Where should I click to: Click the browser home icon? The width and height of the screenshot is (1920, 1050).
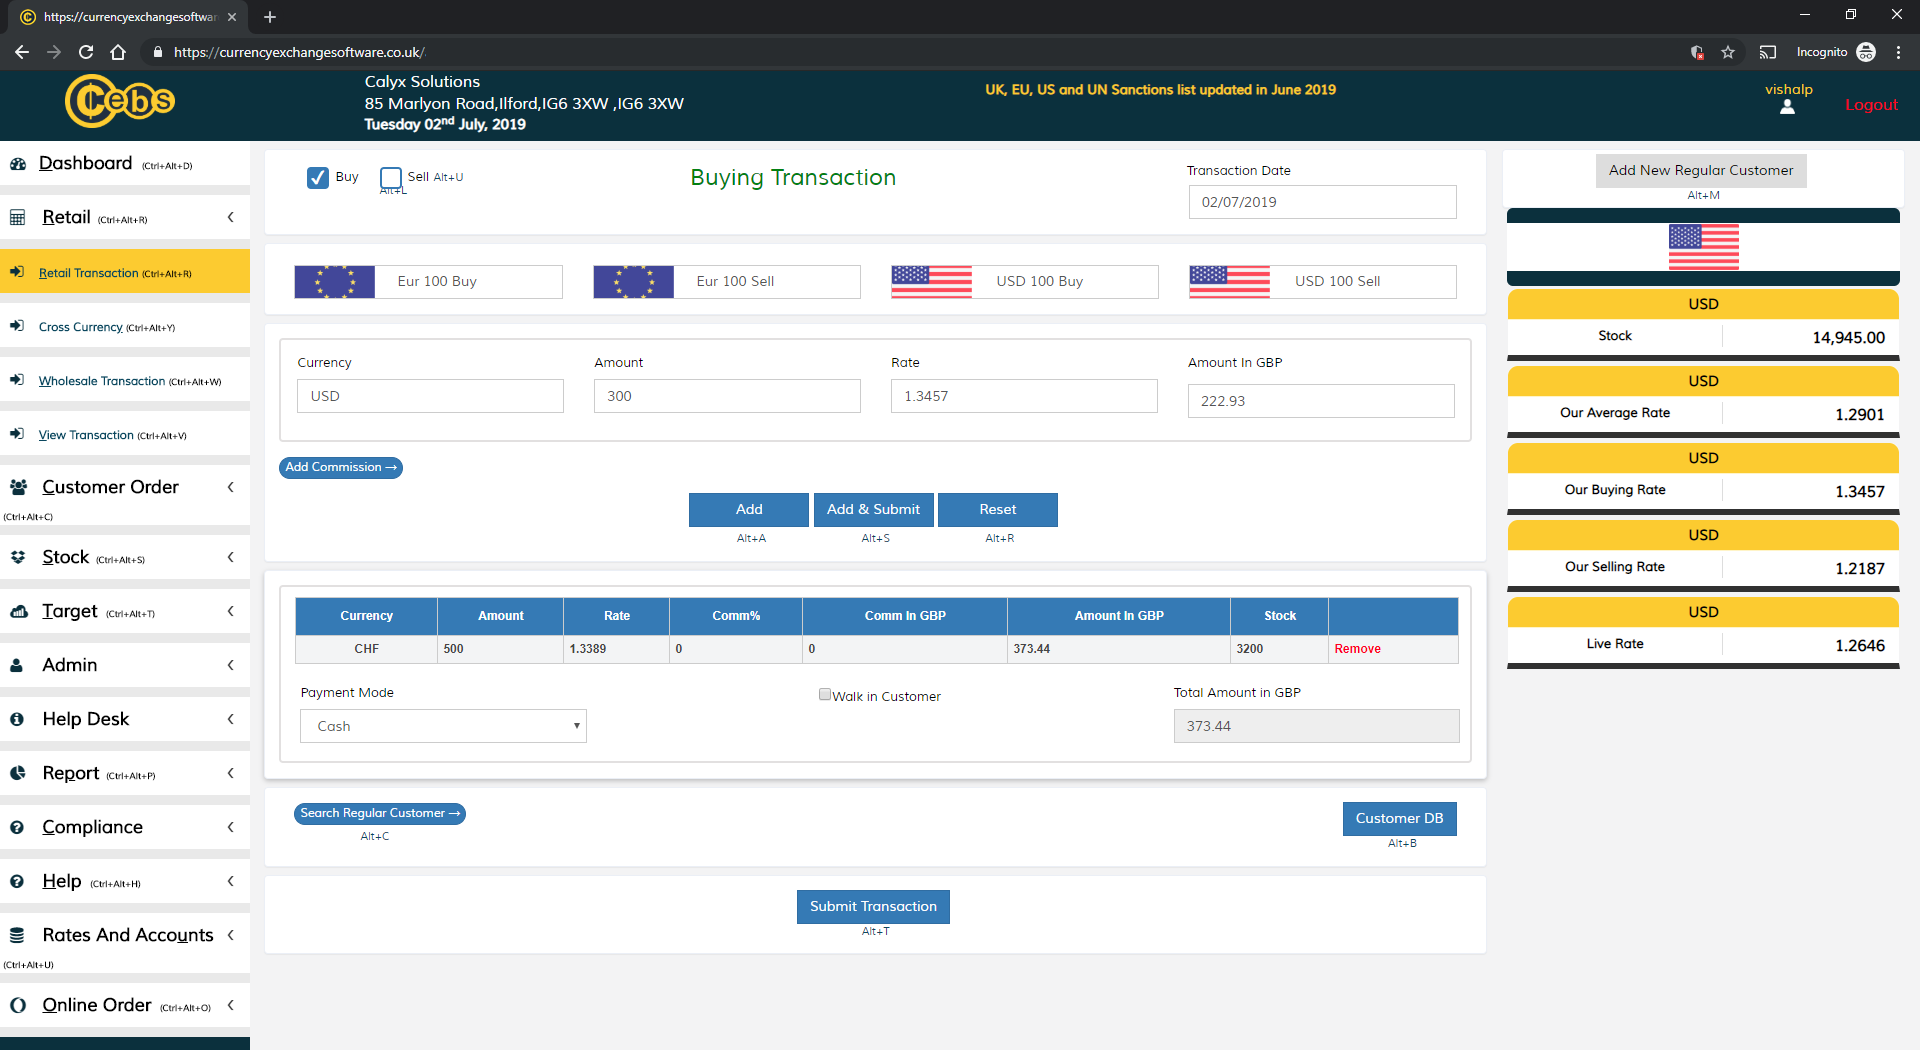pos(118,52)
